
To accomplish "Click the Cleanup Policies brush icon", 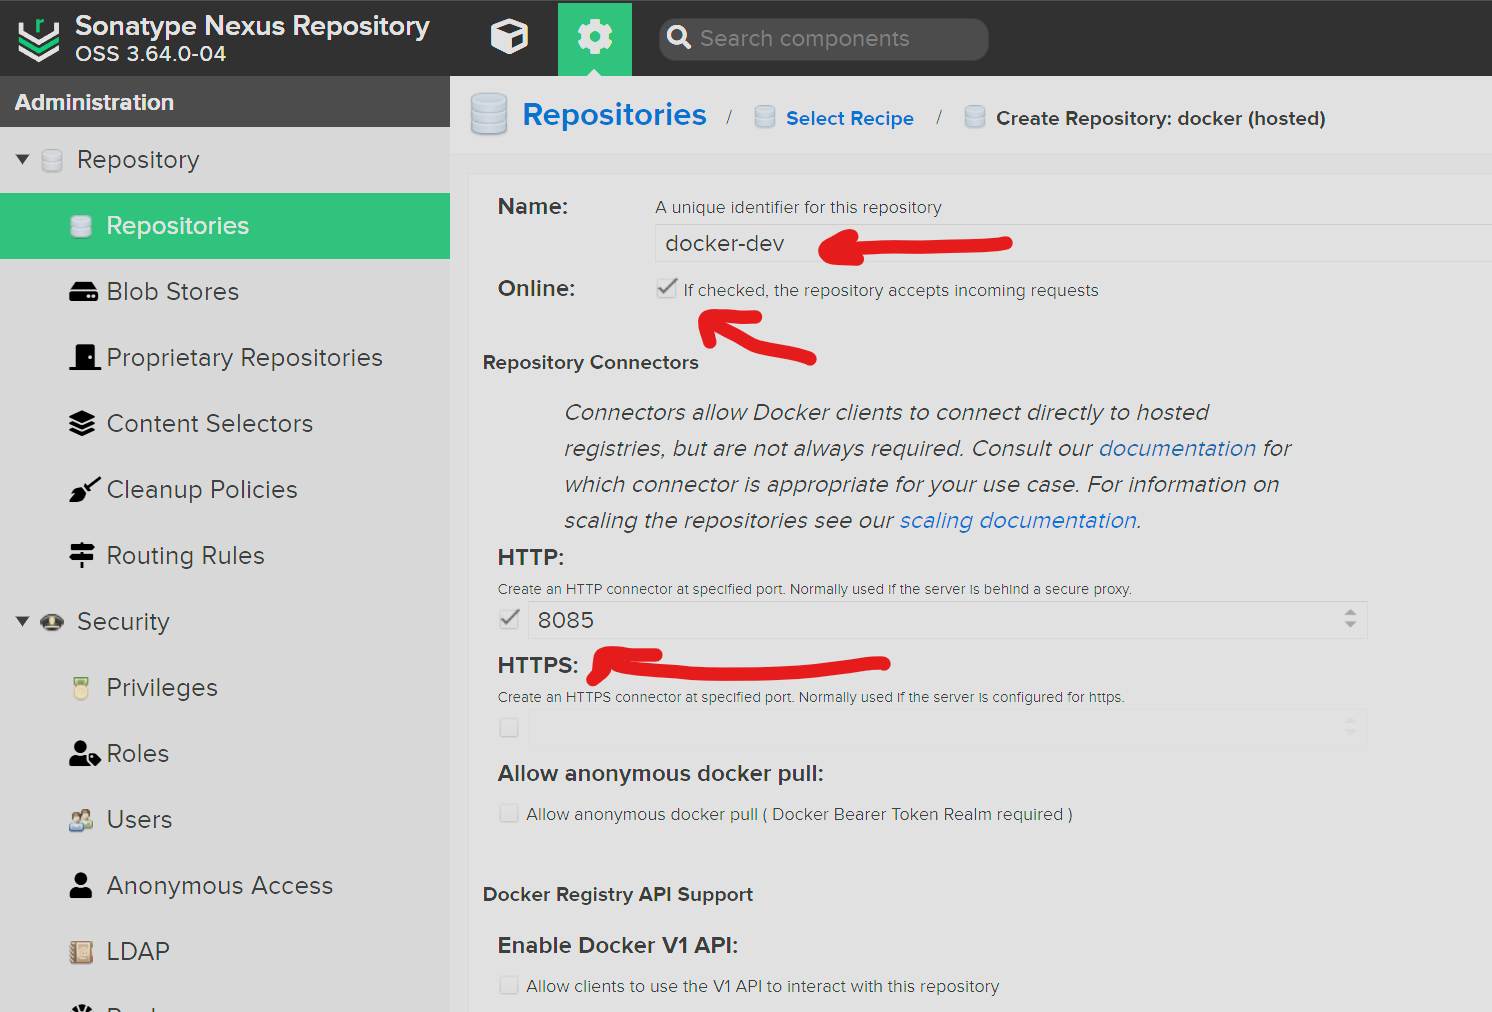I will 84,489.
